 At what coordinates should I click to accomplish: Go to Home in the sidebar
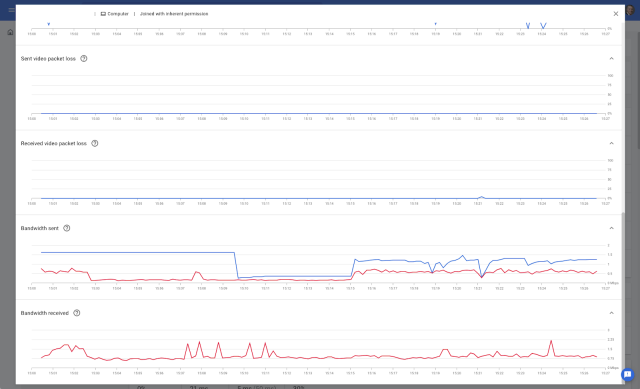point(10,32)
